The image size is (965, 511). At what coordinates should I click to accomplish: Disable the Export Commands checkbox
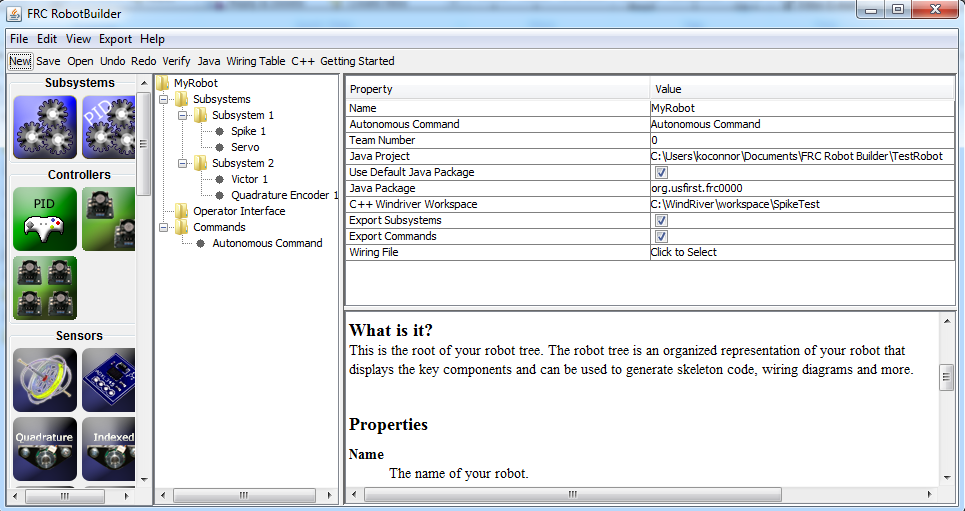(661, 236)
